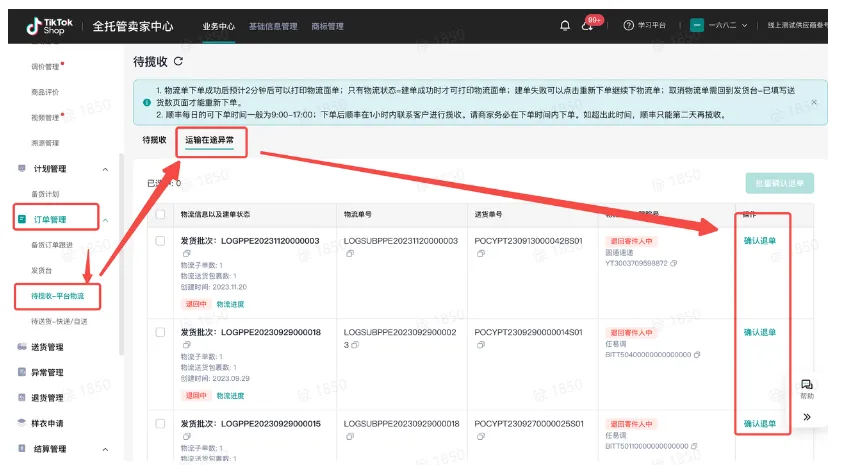
Task: Copy tracking number YT3003709598872
Action: (674, 263)
